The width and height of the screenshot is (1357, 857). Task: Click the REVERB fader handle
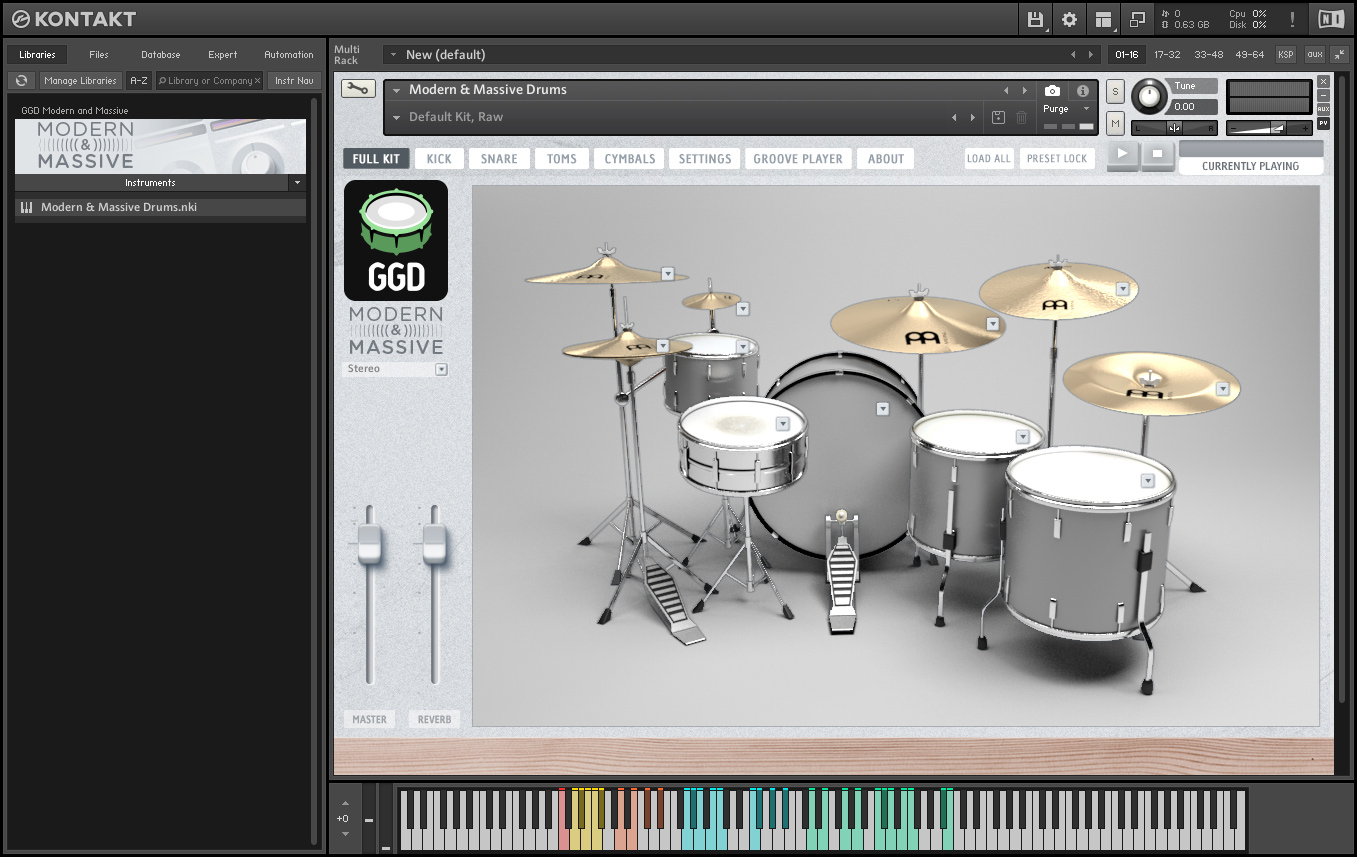(x=434, y=543)
